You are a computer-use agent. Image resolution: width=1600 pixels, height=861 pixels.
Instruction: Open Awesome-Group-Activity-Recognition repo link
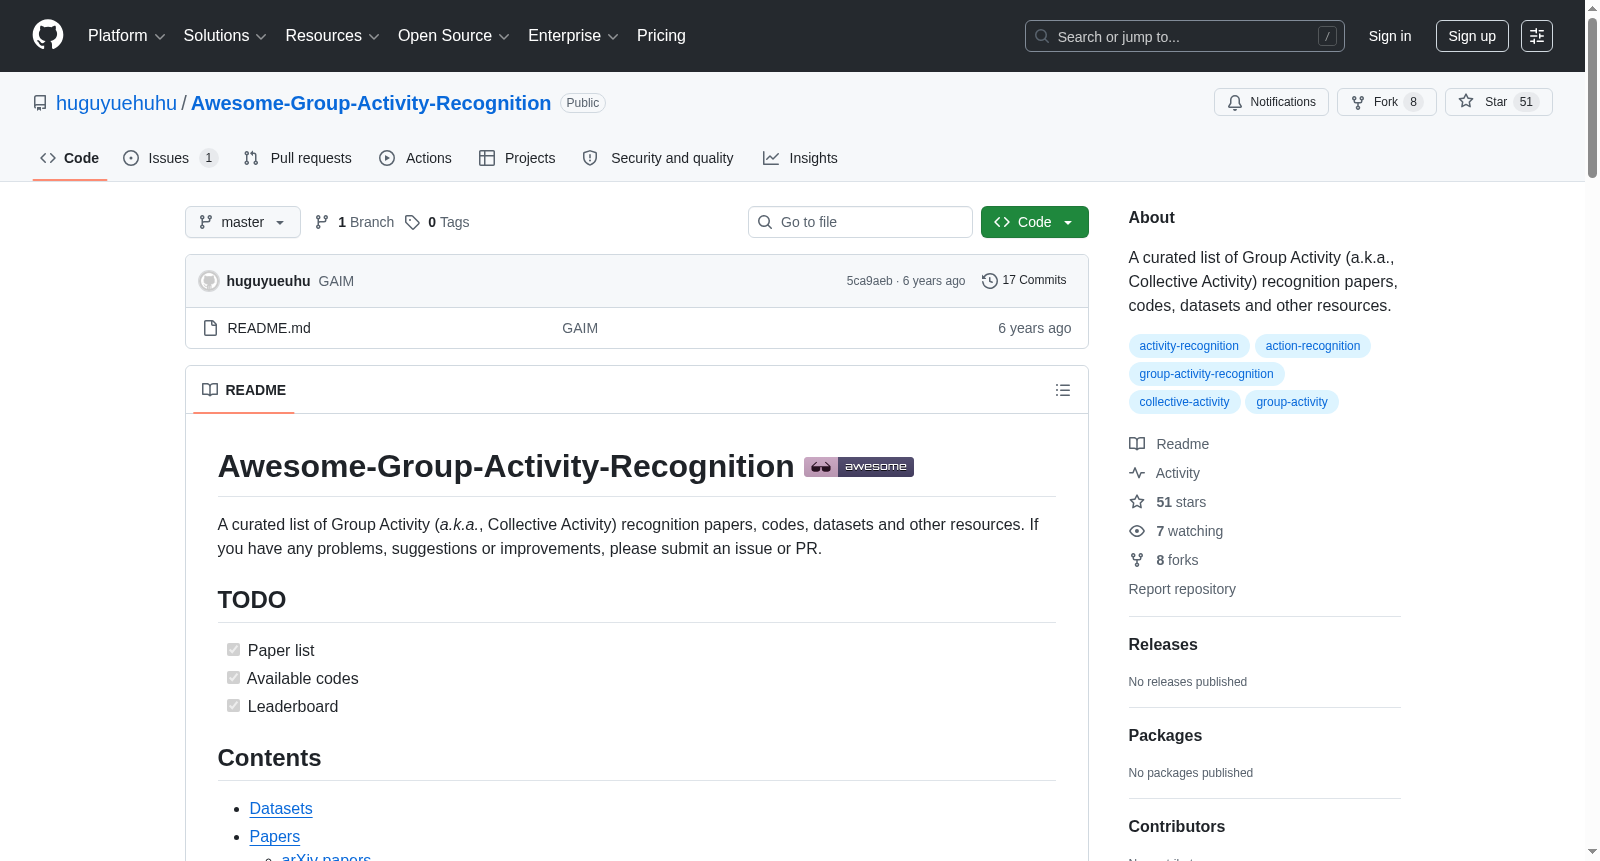click(x=371, y=103)
